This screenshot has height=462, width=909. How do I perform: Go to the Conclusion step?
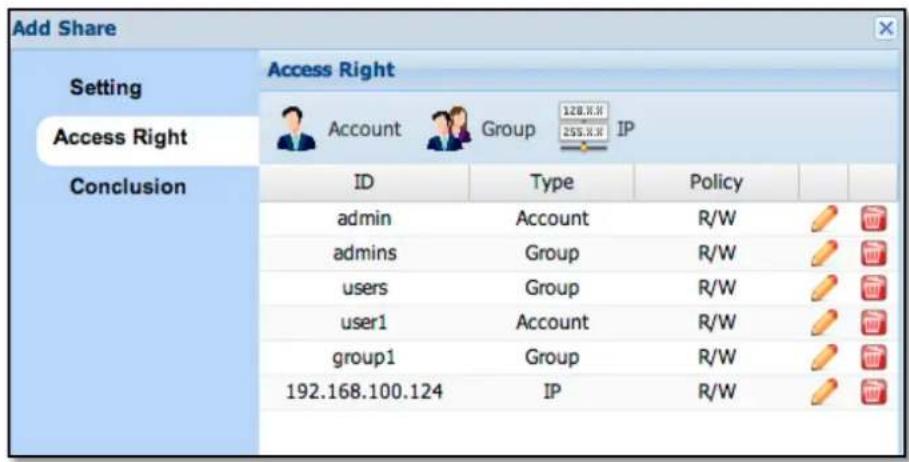[128, 187]
